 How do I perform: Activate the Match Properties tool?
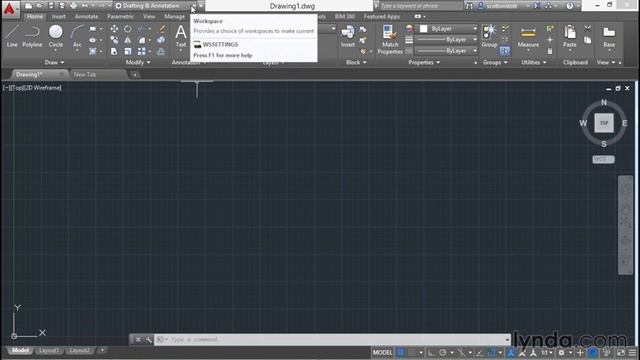pos(390,40)
